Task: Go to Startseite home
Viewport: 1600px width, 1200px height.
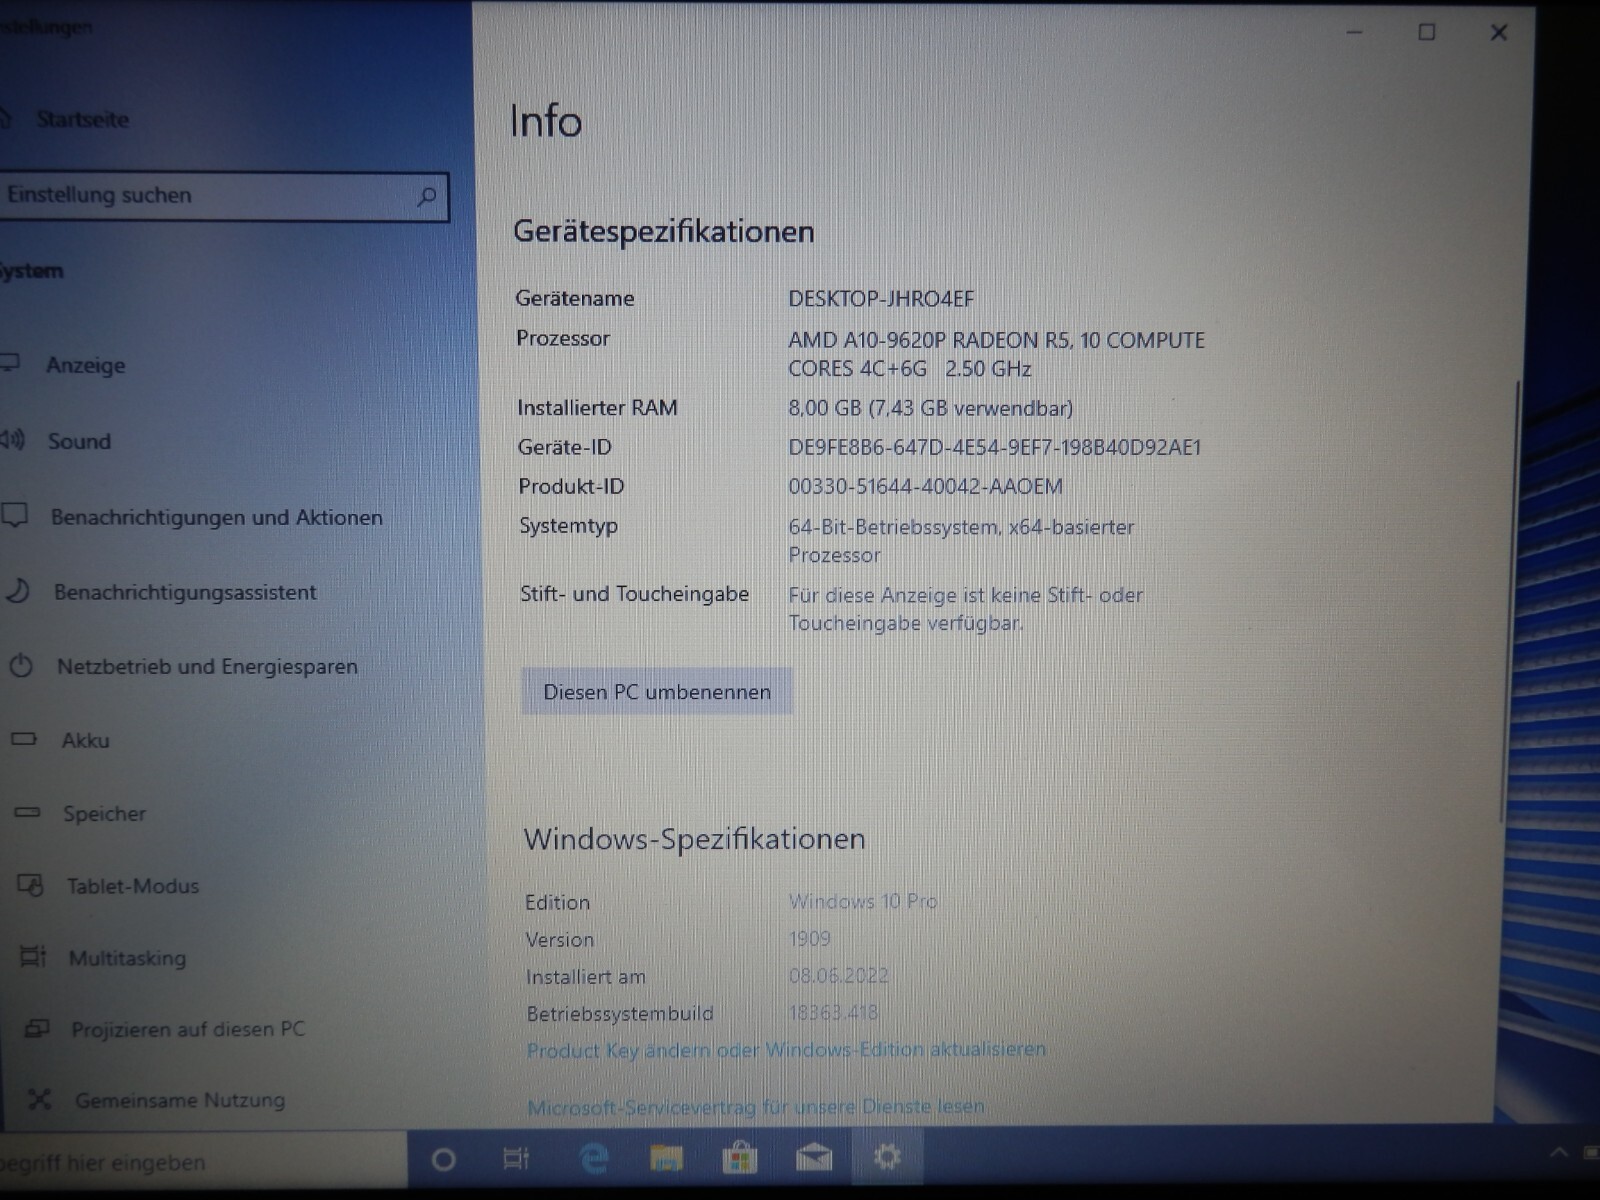Action: pos(83,120)
